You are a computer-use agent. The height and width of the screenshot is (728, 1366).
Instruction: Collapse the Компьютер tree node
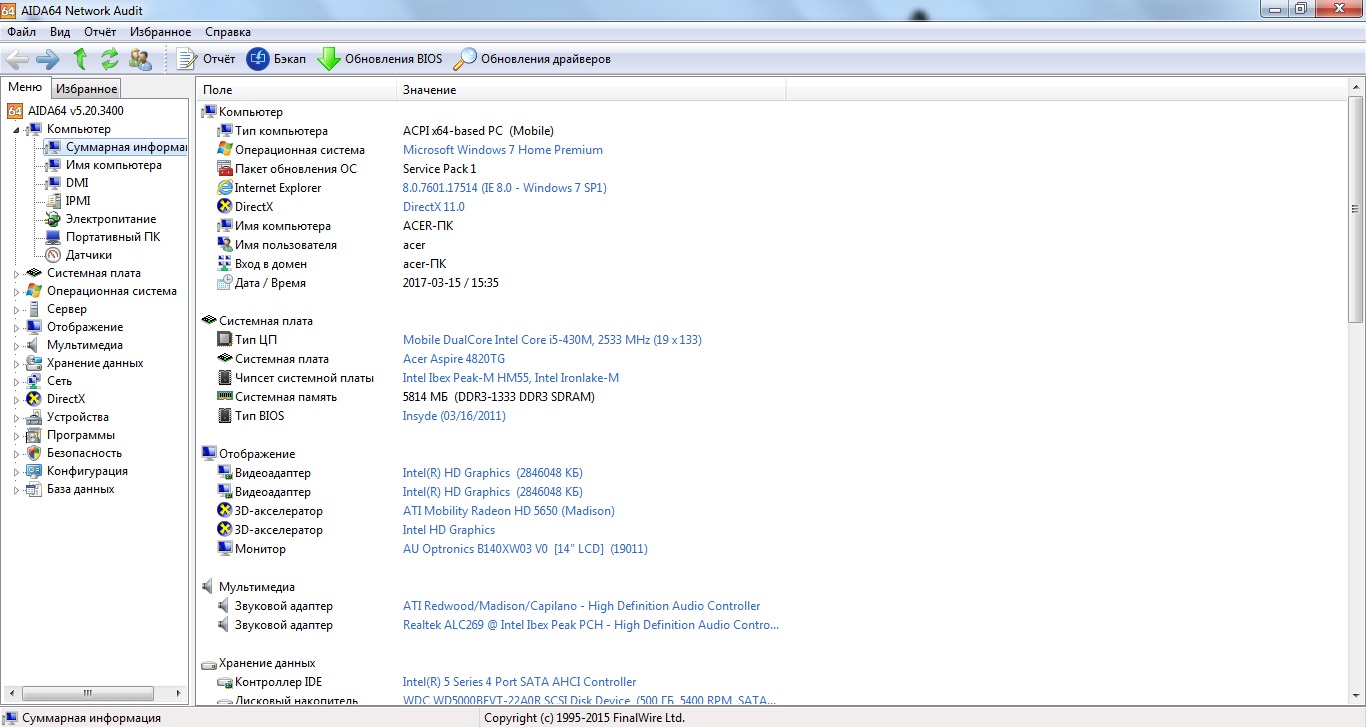pyautogui.click(x=16, y=130)
